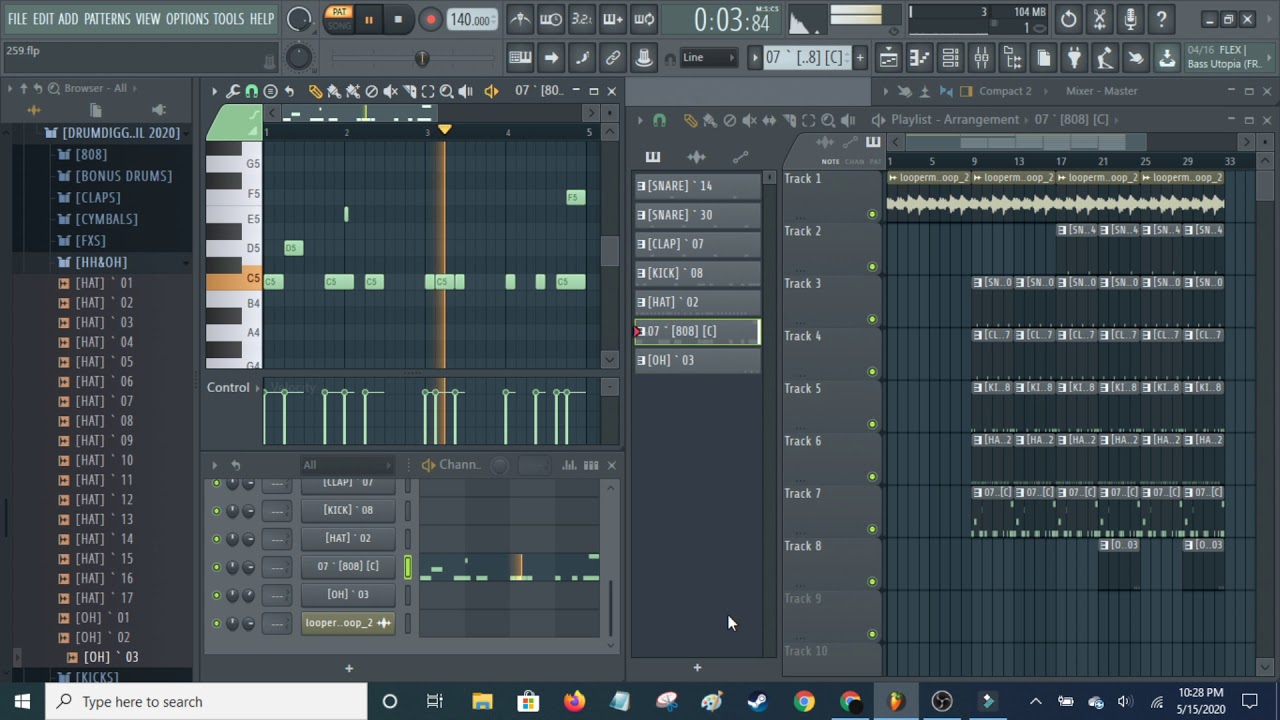Add new pattern with plus button
Screen dimensions: 1280x720
point(859,58)
